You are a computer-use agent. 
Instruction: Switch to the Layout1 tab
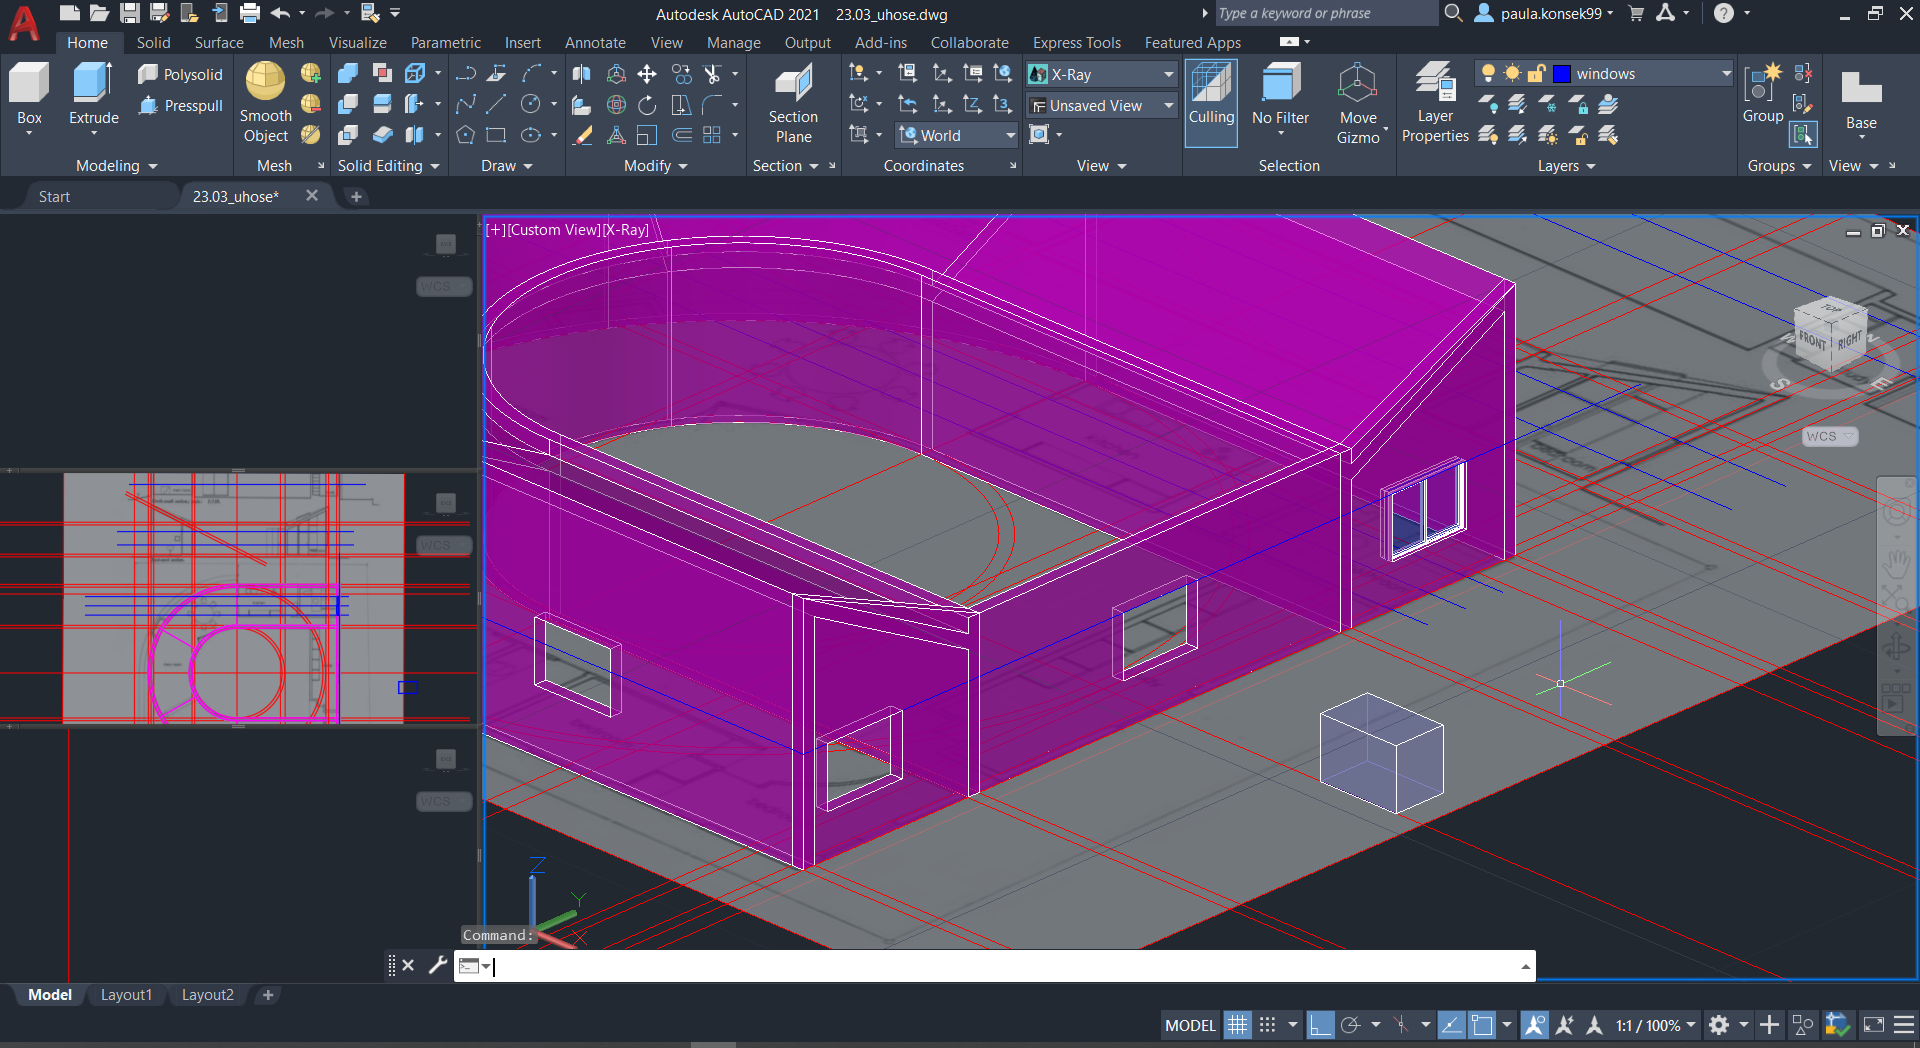pos(126,995)
